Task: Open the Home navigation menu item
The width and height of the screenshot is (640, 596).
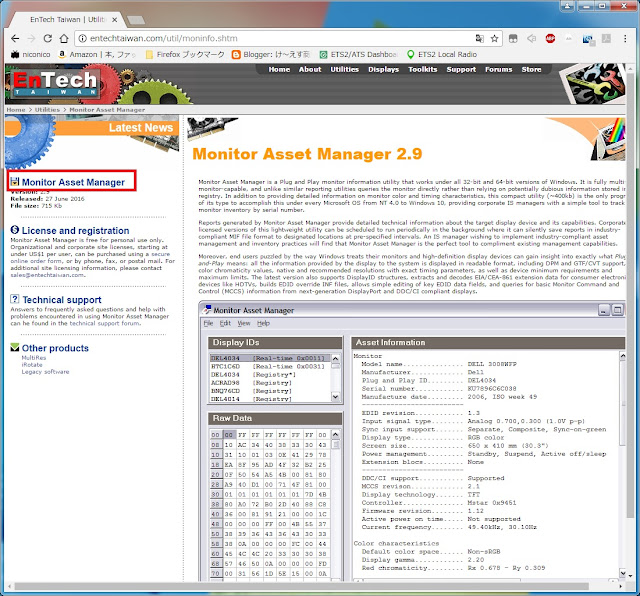Action: pos(279,69)
